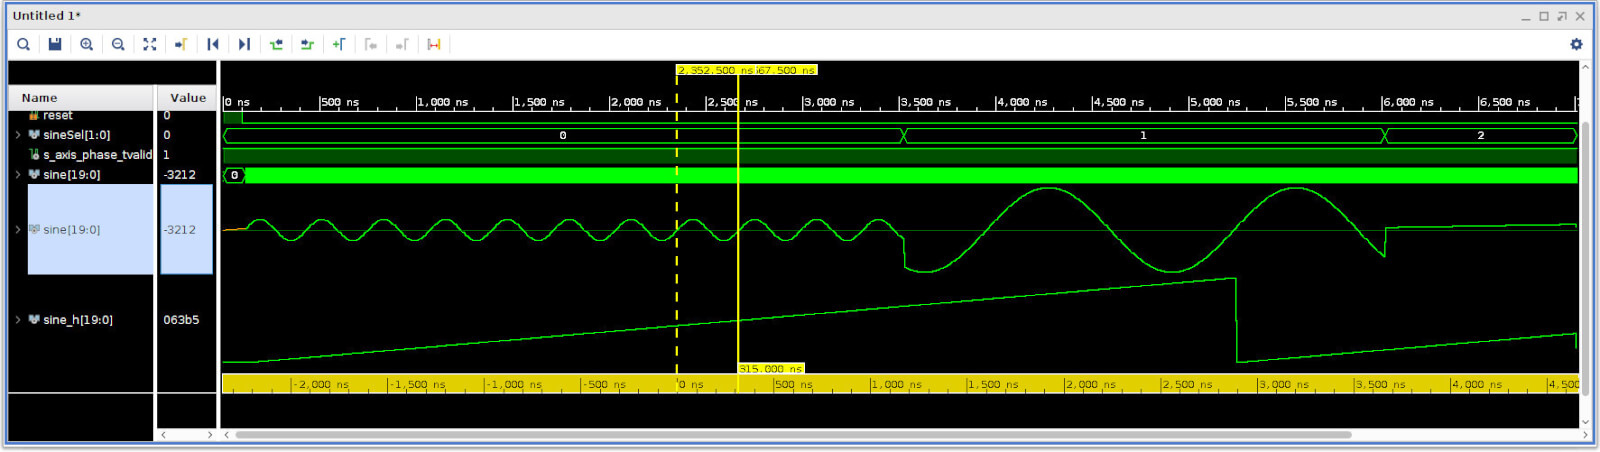
Task: Add a marker at the cursor
Action: pos(339,44)
